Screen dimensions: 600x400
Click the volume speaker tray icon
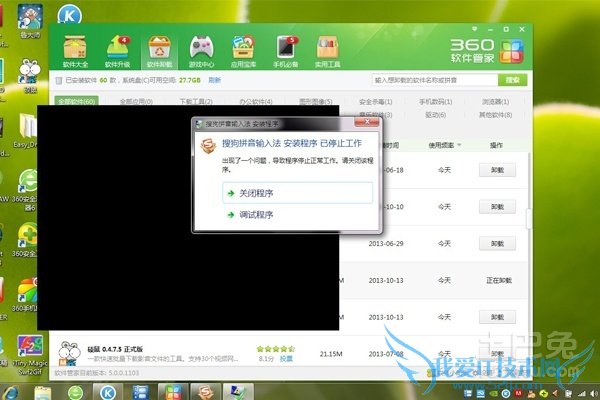[595, 393]
